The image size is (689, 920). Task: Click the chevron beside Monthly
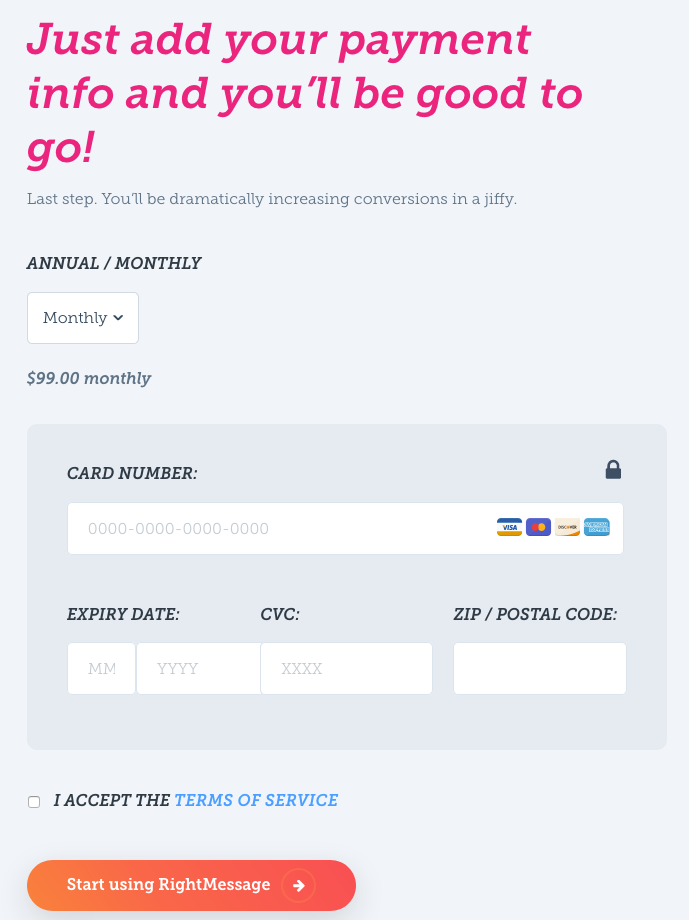point(118,318)
